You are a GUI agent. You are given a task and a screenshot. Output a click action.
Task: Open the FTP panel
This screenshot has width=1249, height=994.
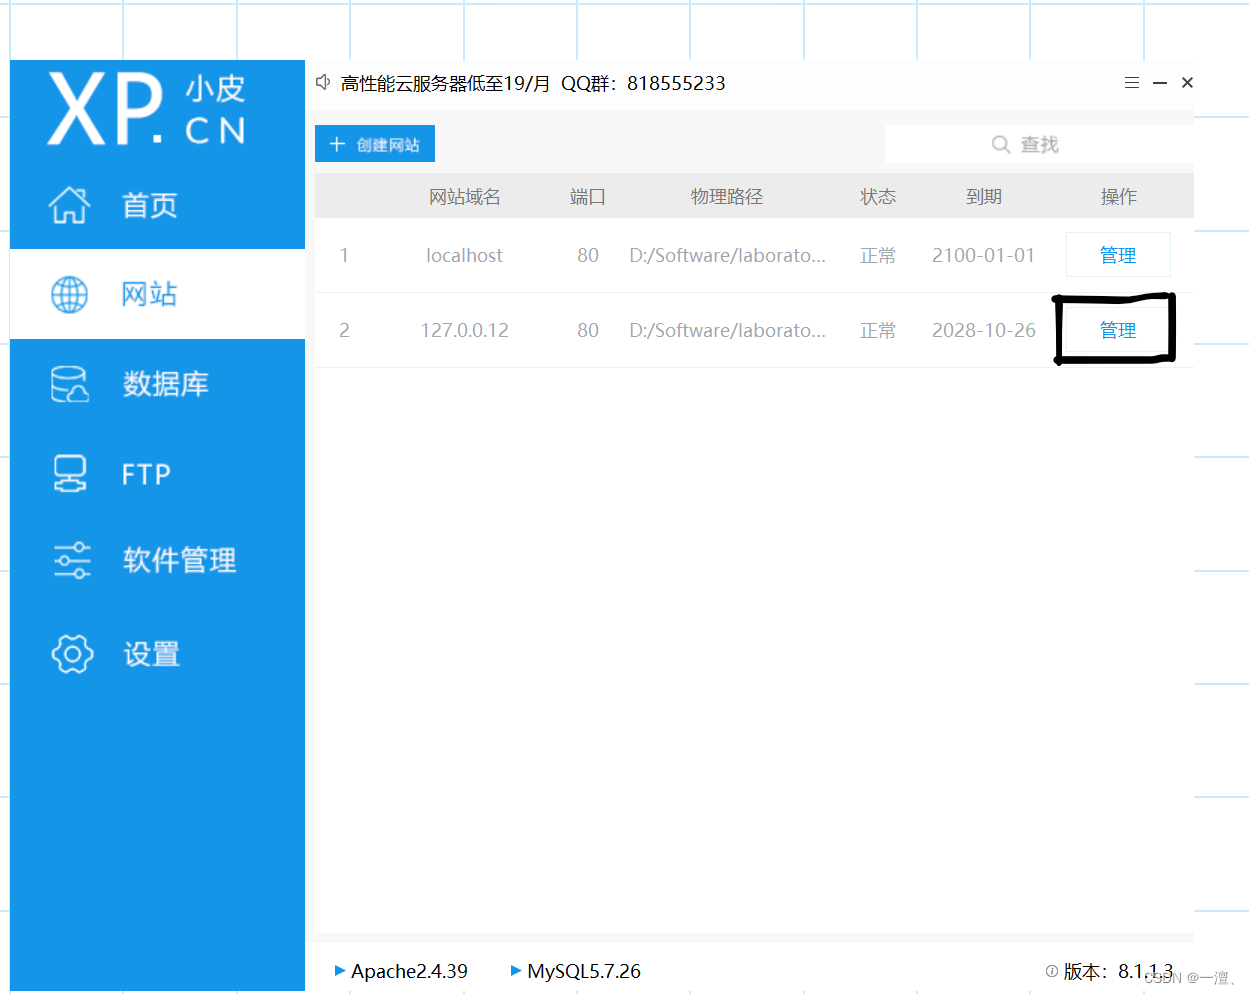(x=146, y=473)
